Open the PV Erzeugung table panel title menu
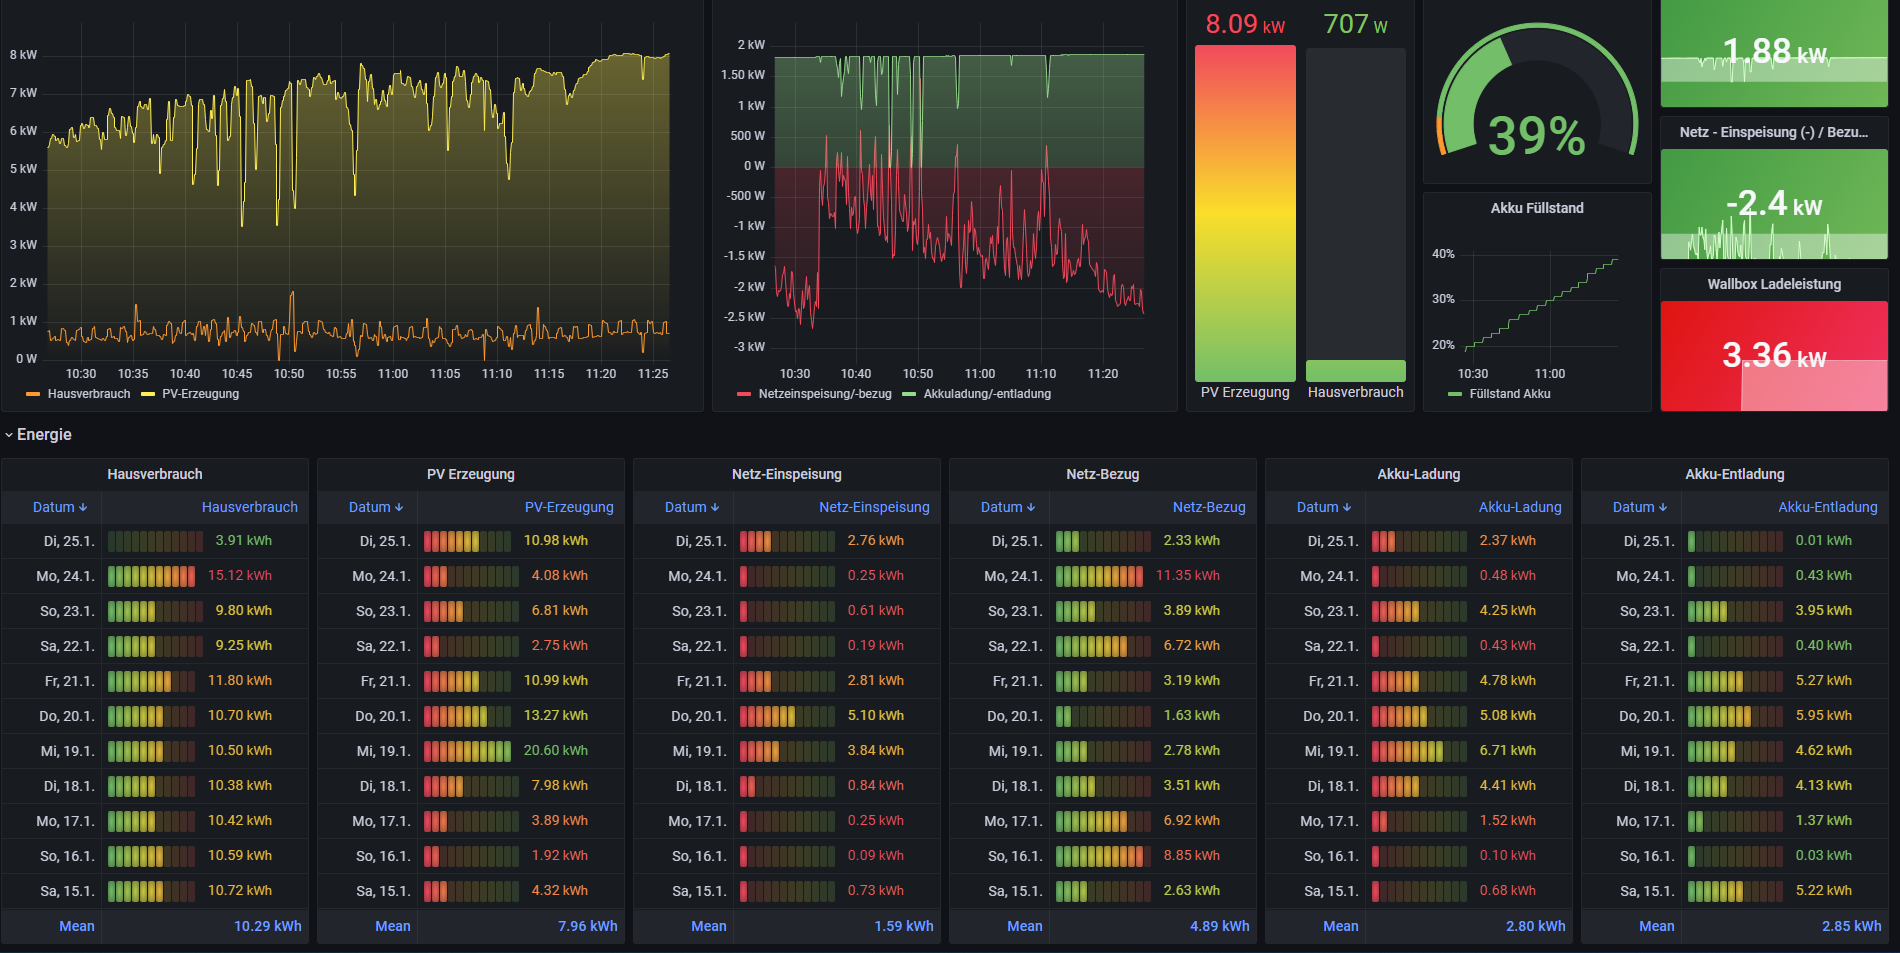1900x953 pixels. click(x=471, y=474)
